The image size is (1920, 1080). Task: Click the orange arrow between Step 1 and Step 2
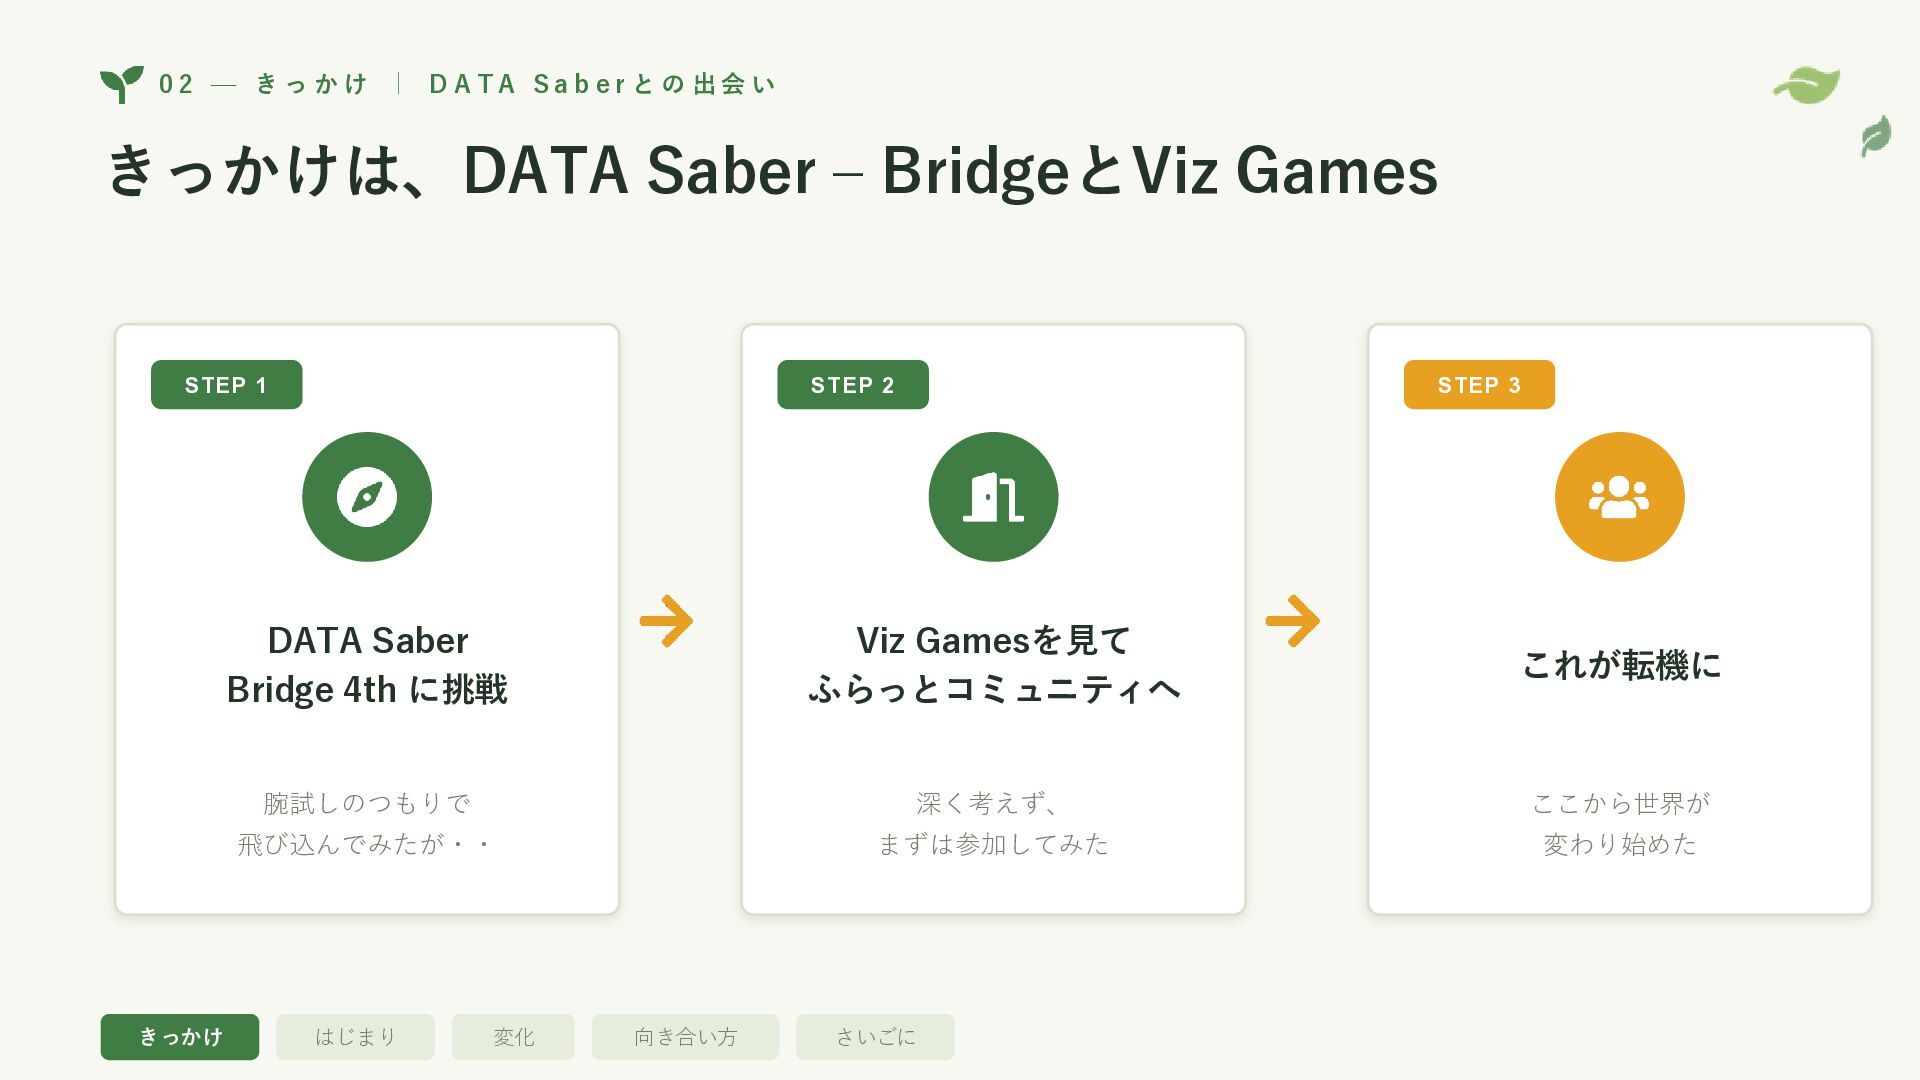[666, 621]
